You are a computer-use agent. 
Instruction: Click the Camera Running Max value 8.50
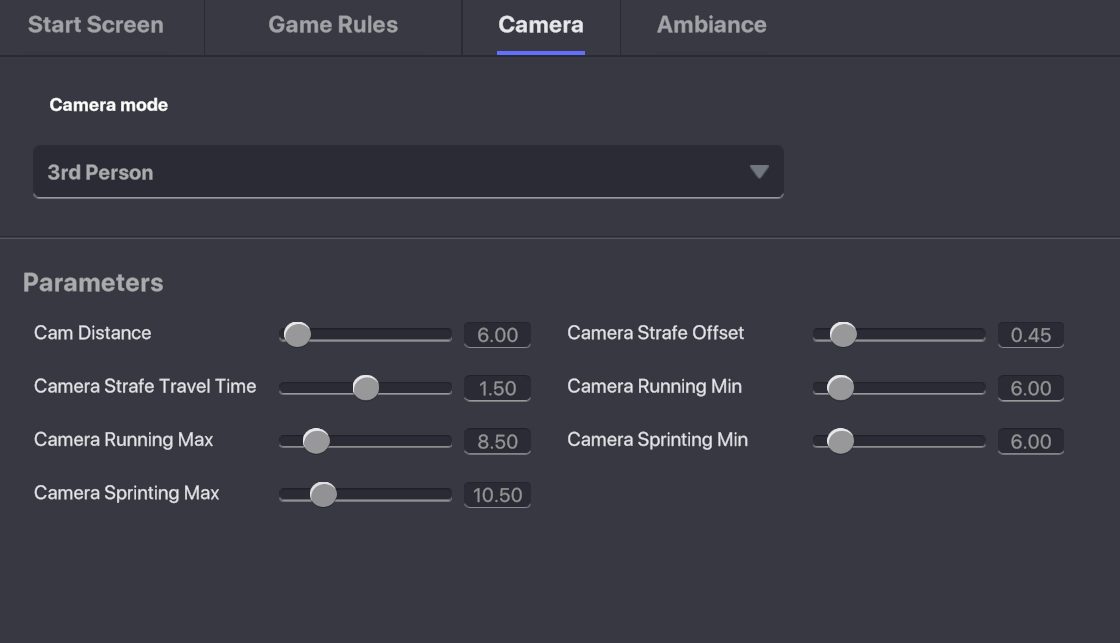pyautogui.click(x=497, y=441)
